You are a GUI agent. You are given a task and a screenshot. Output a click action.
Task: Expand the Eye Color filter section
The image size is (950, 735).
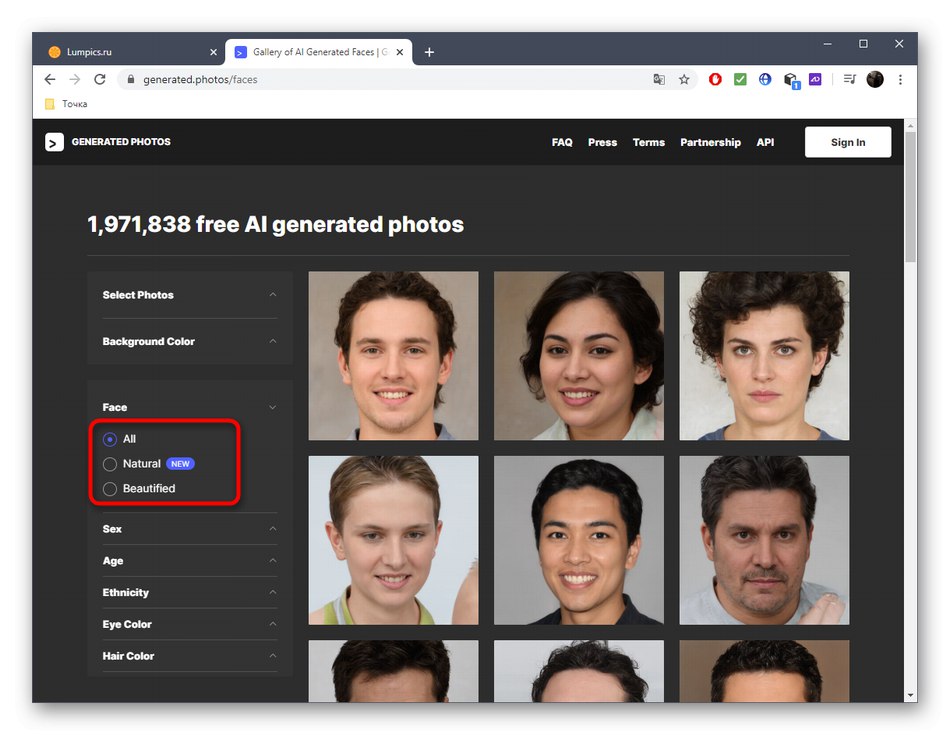190,624
